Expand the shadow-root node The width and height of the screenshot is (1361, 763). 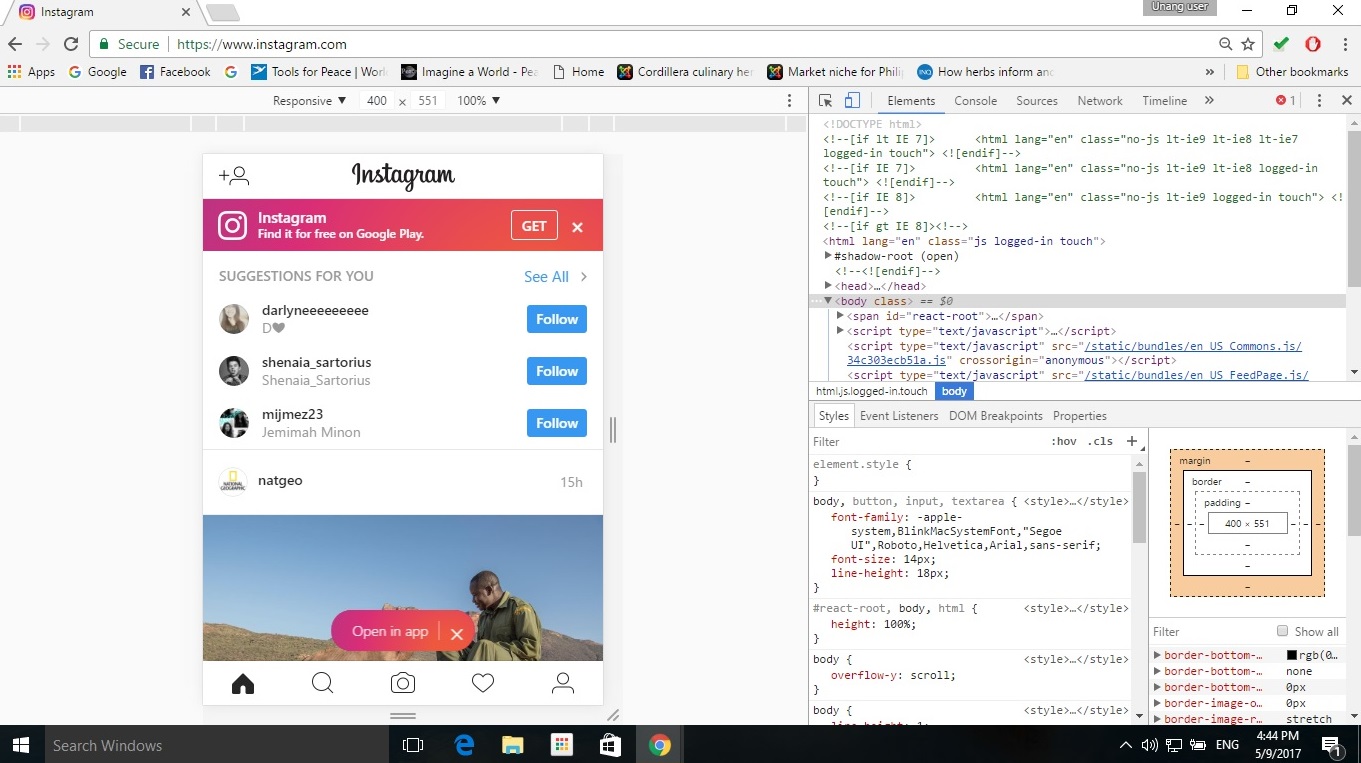pos(828,256)
